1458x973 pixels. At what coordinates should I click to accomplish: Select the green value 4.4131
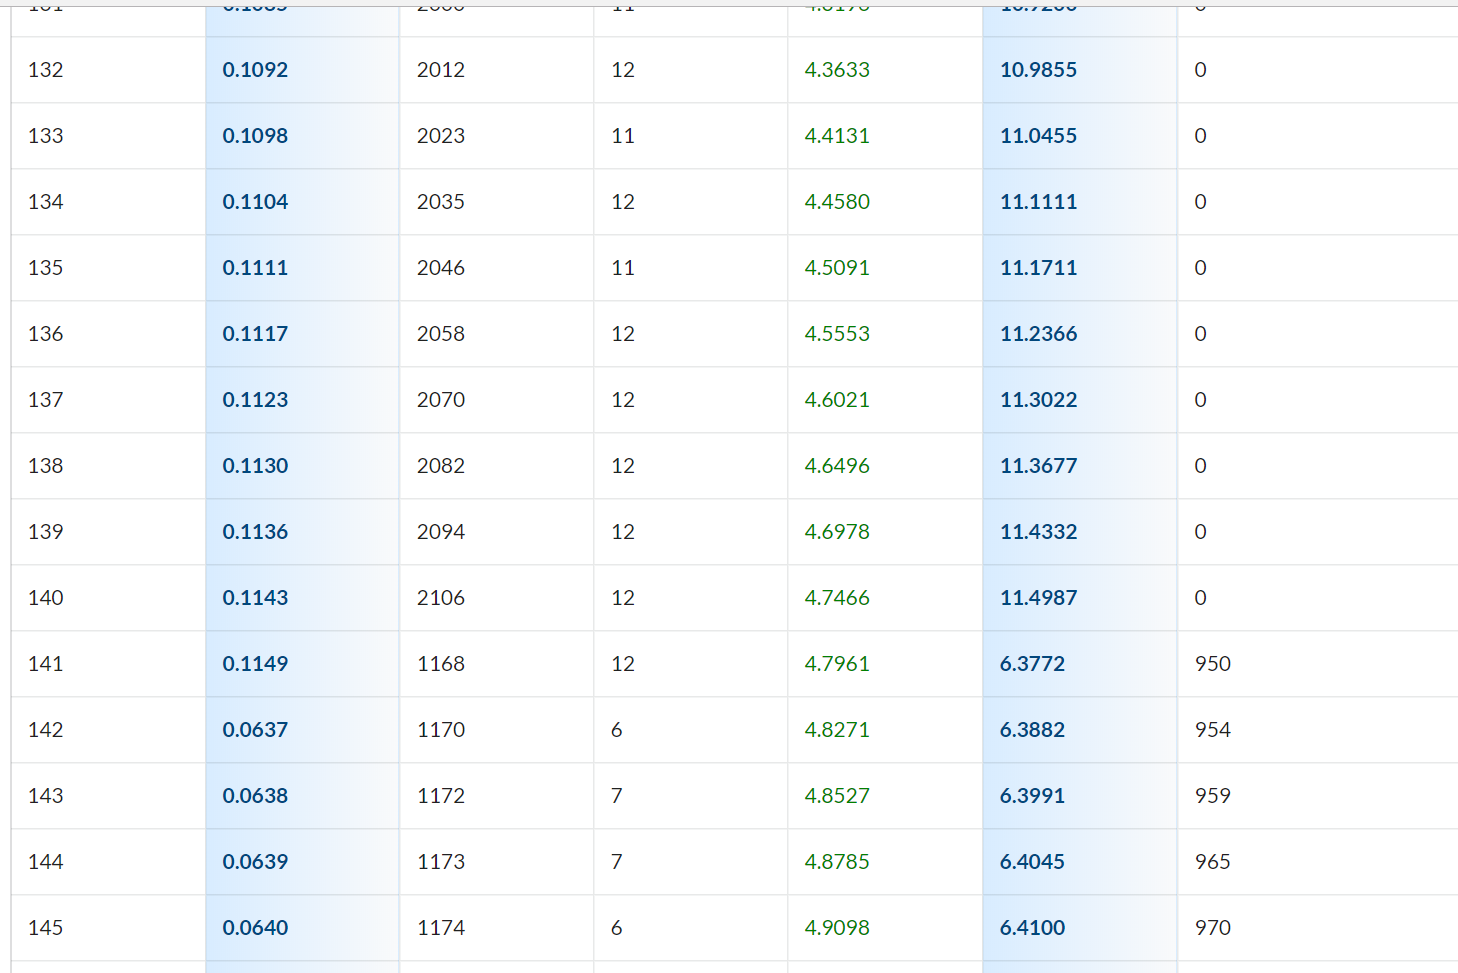pyautogui.click(x=837, y=136)
